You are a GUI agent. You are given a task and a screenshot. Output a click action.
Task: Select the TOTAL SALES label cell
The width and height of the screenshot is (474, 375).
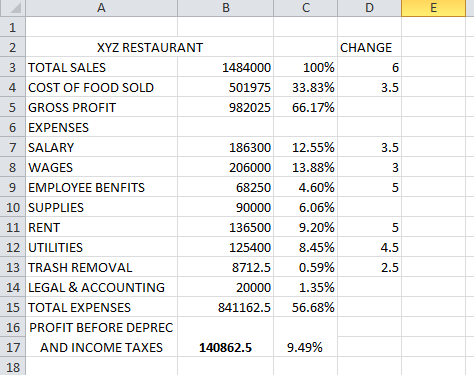[x=102, y=67]
